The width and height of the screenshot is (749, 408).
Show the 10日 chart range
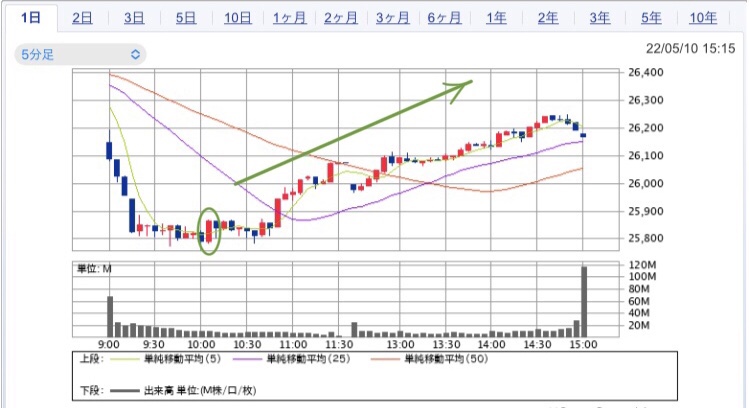coord(238,18)
